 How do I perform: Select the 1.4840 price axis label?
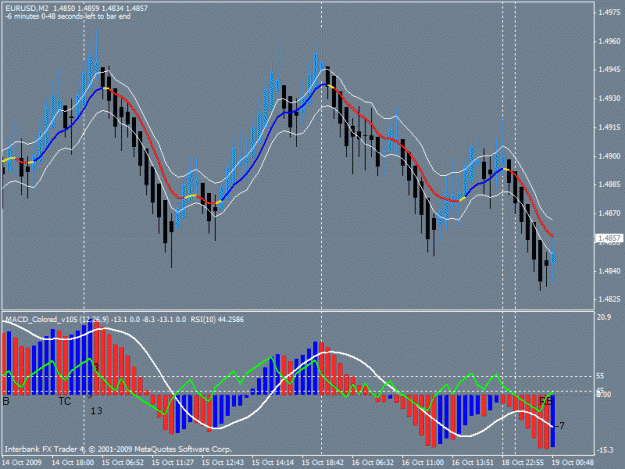609,271
